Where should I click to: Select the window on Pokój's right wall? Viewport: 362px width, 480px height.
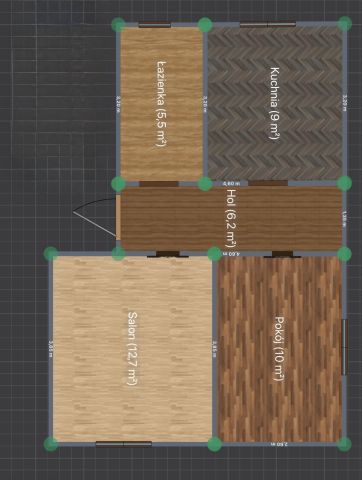(x=345, y=347)
